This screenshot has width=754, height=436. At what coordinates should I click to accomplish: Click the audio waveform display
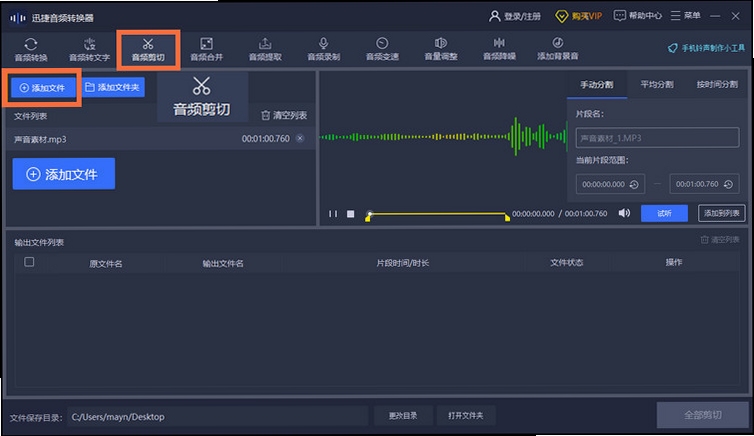tap(443, 137)
